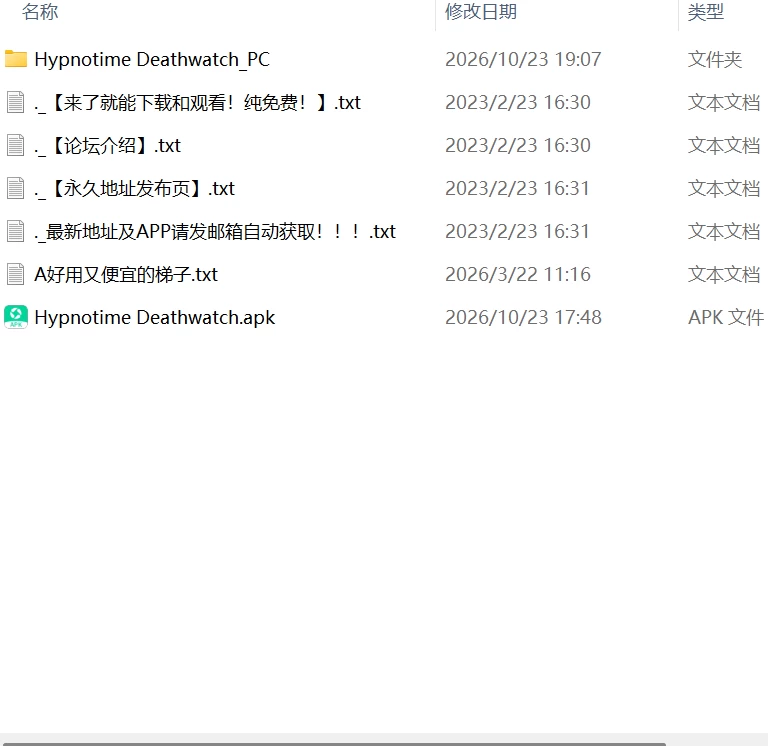Select the file name Hypnotime Deathwatch_PC

pyautogui.click(x=152, y=60)
